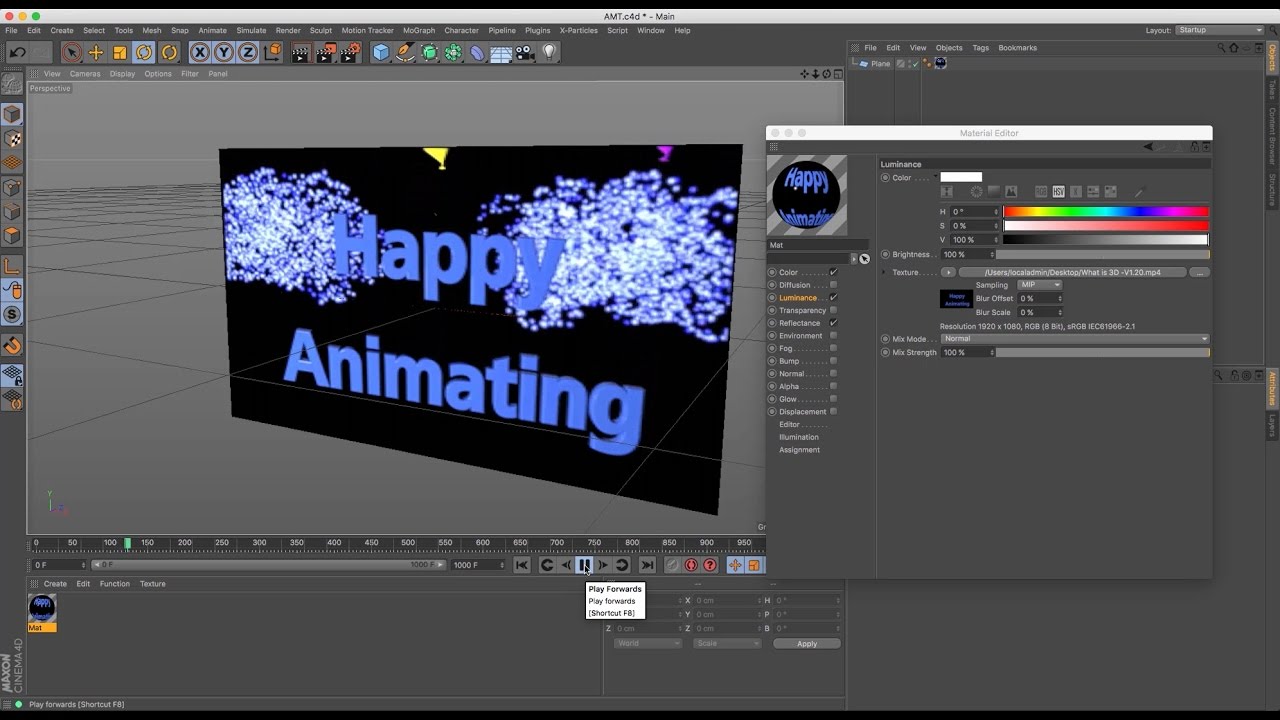1280x720 pixels.
Task: Select the Rotate tool in top toolbar
Action: 144,52
